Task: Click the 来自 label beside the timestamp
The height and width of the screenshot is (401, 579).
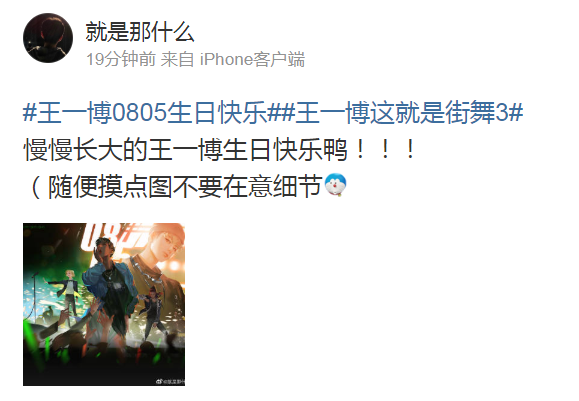Action: 177,59
